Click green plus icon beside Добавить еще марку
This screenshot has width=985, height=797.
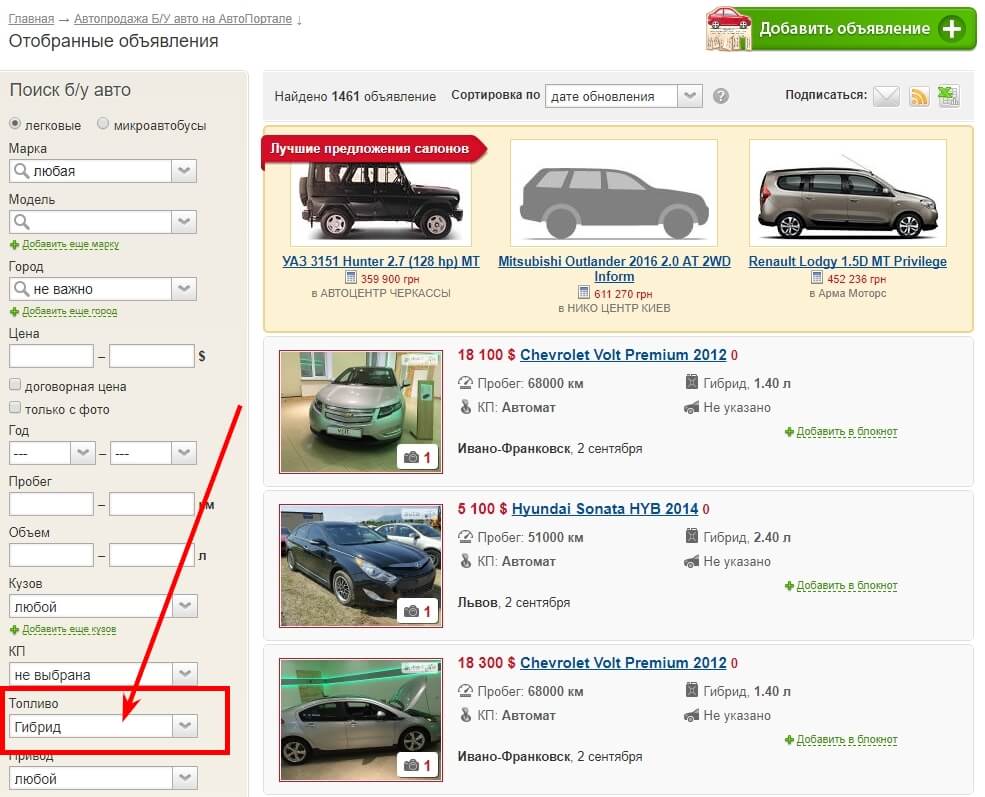14,244
